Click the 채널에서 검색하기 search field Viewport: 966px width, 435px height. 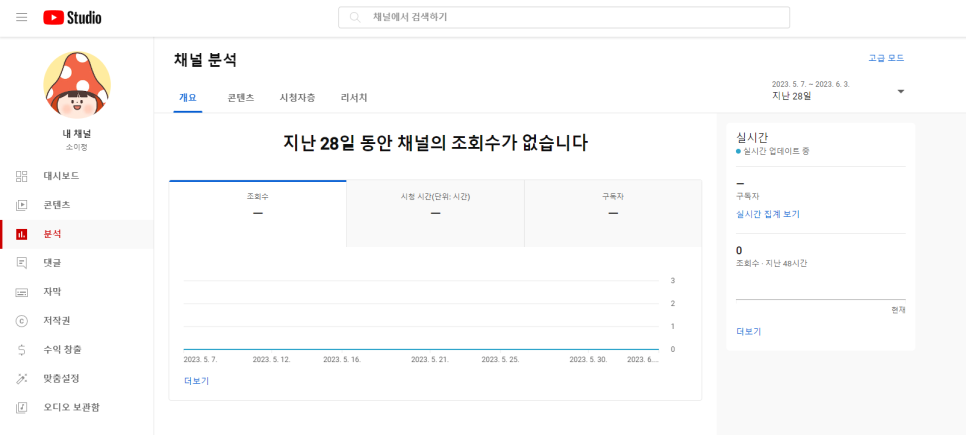tap(564, 18)
